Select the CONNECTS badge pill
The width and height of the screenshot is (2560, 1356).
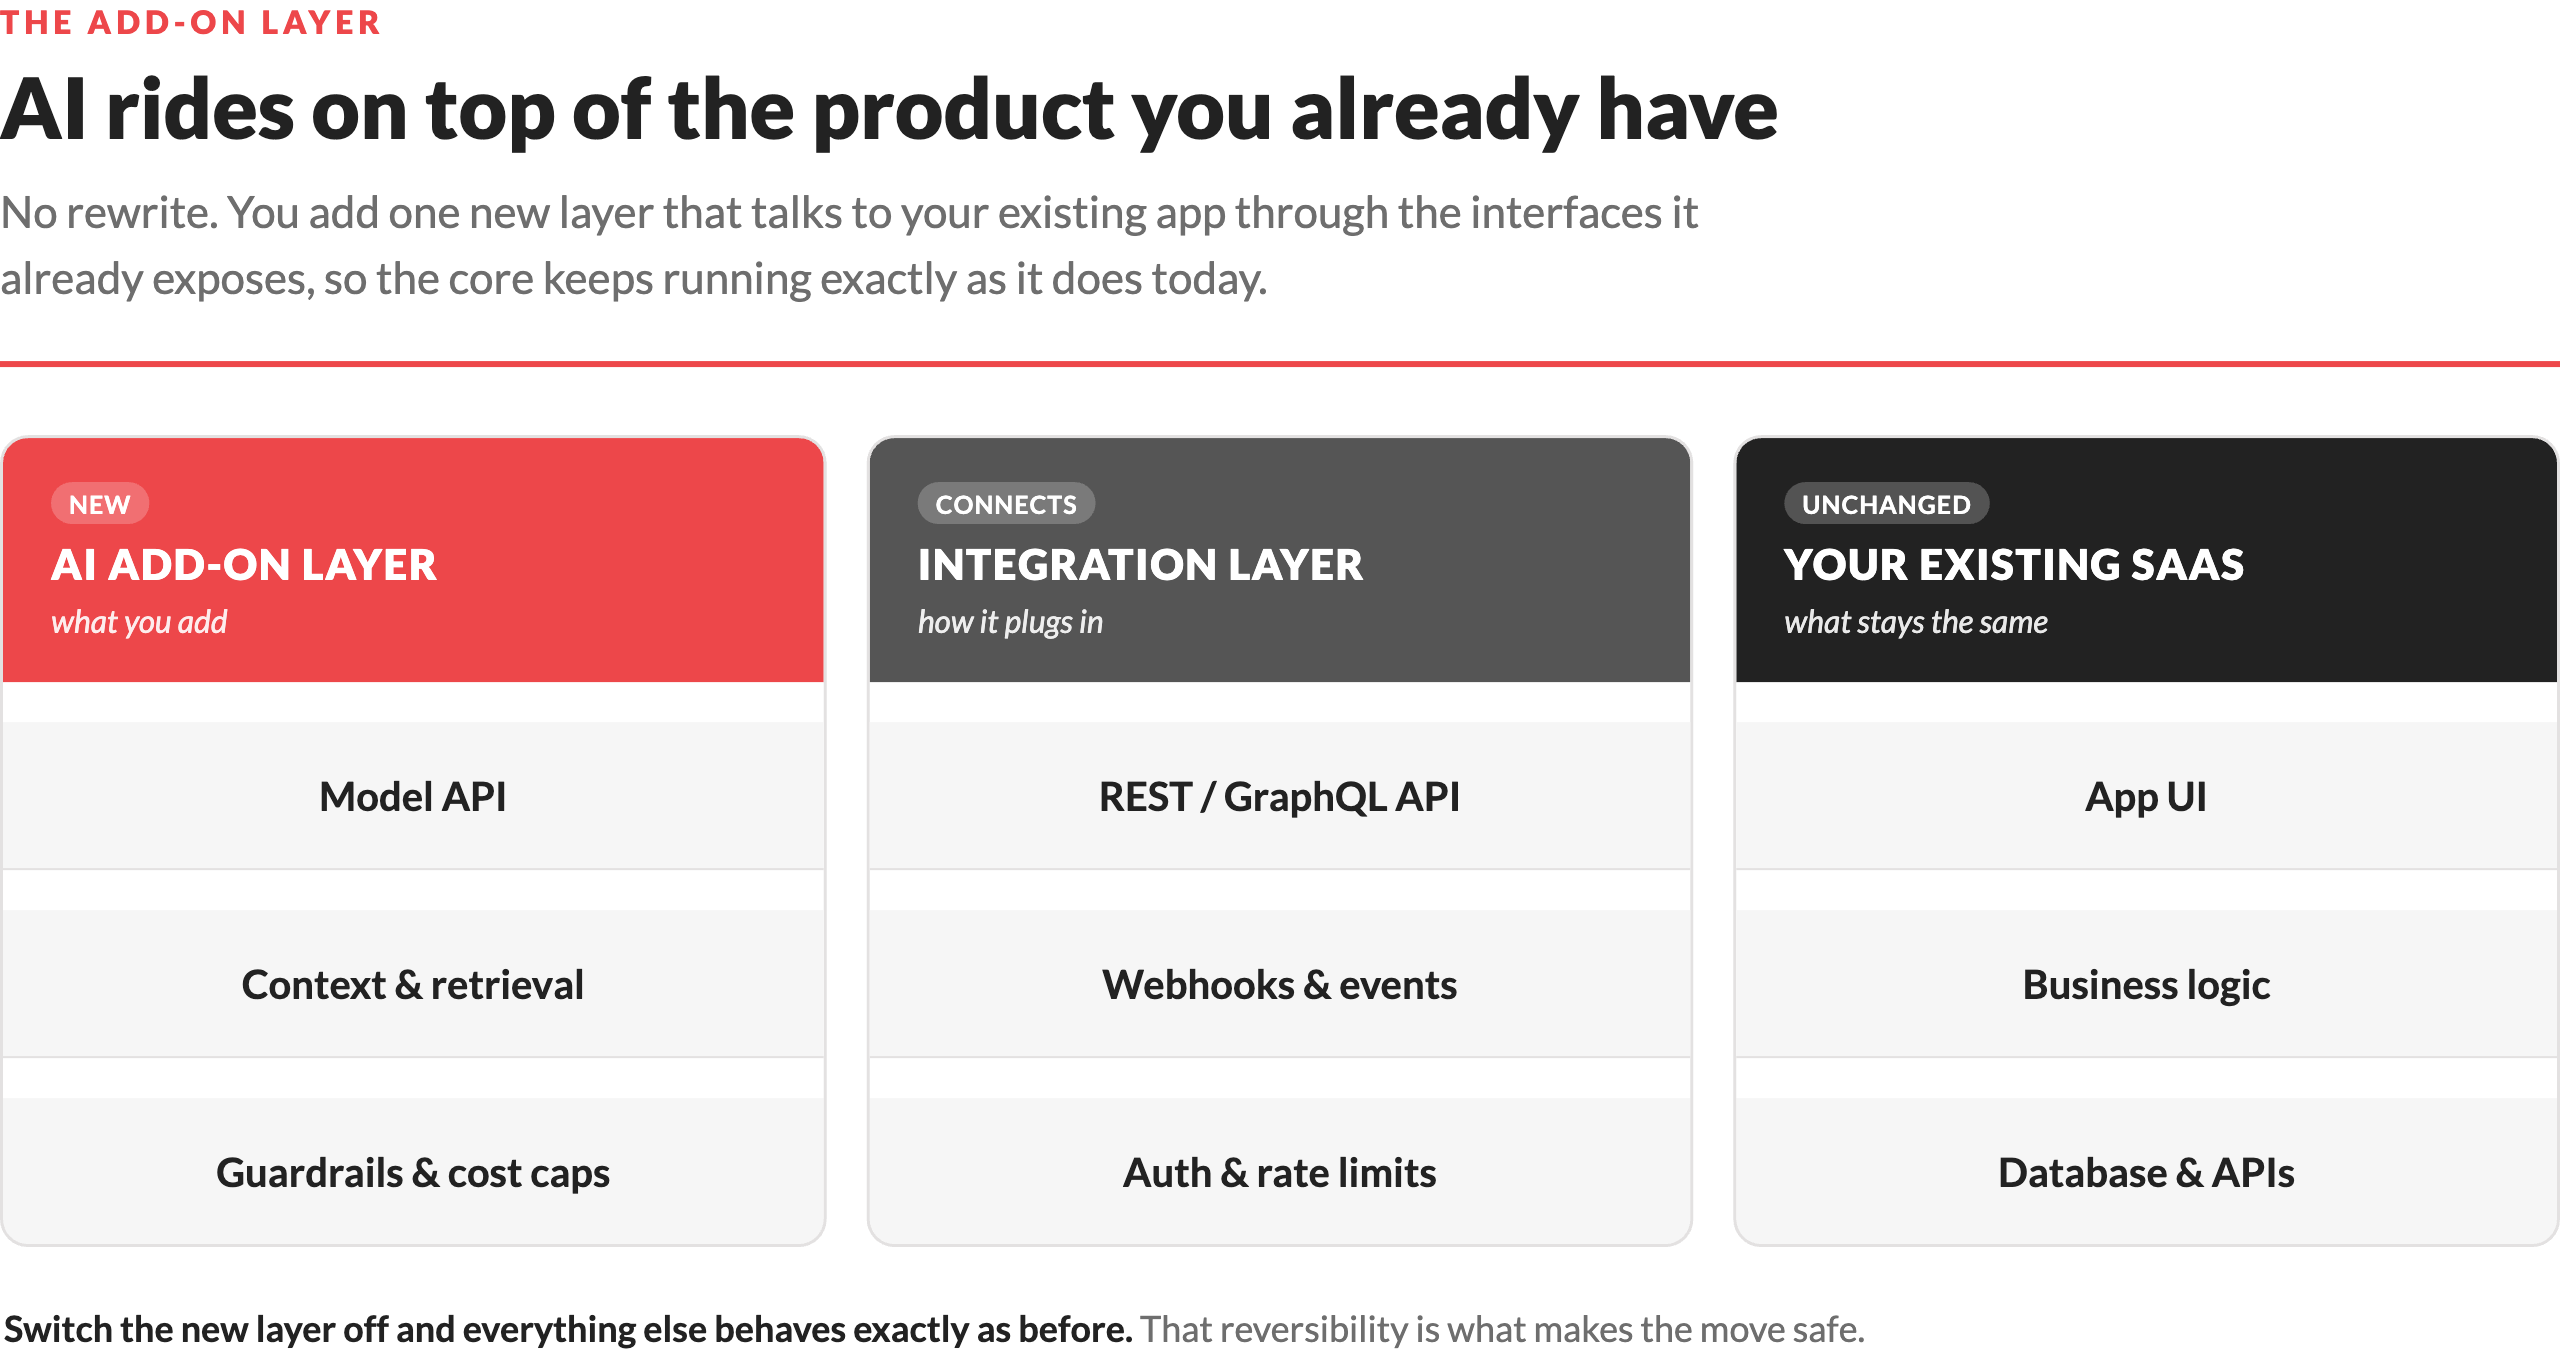point(1006,504)
